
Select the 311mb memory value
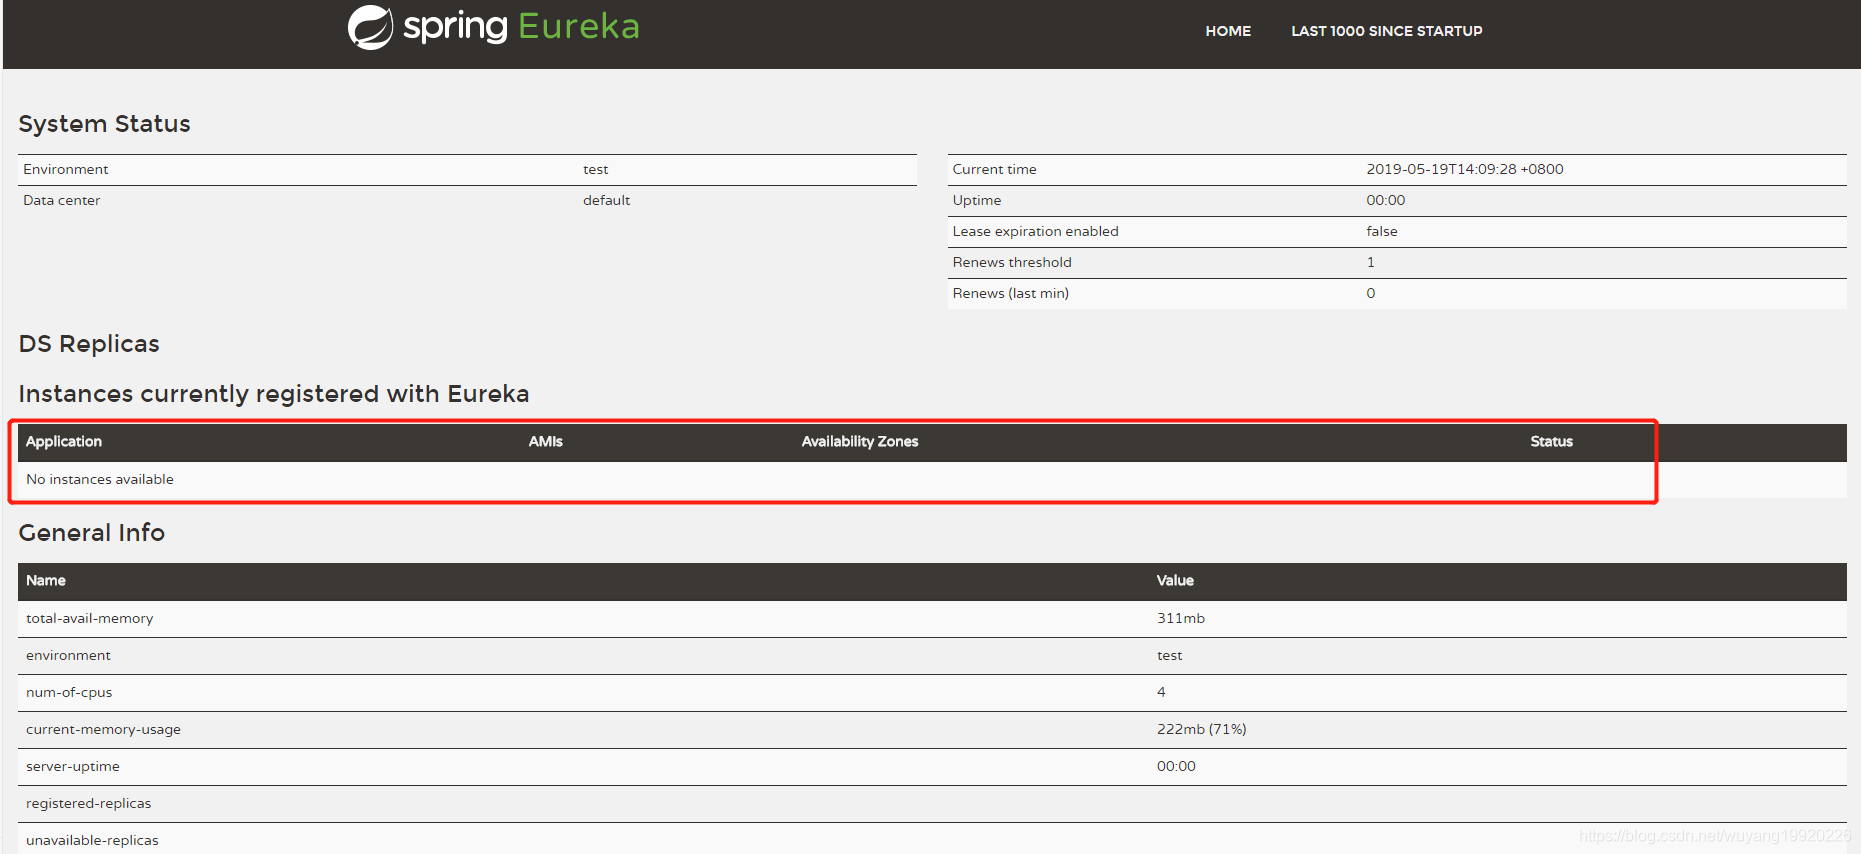tap(1181, 618)
